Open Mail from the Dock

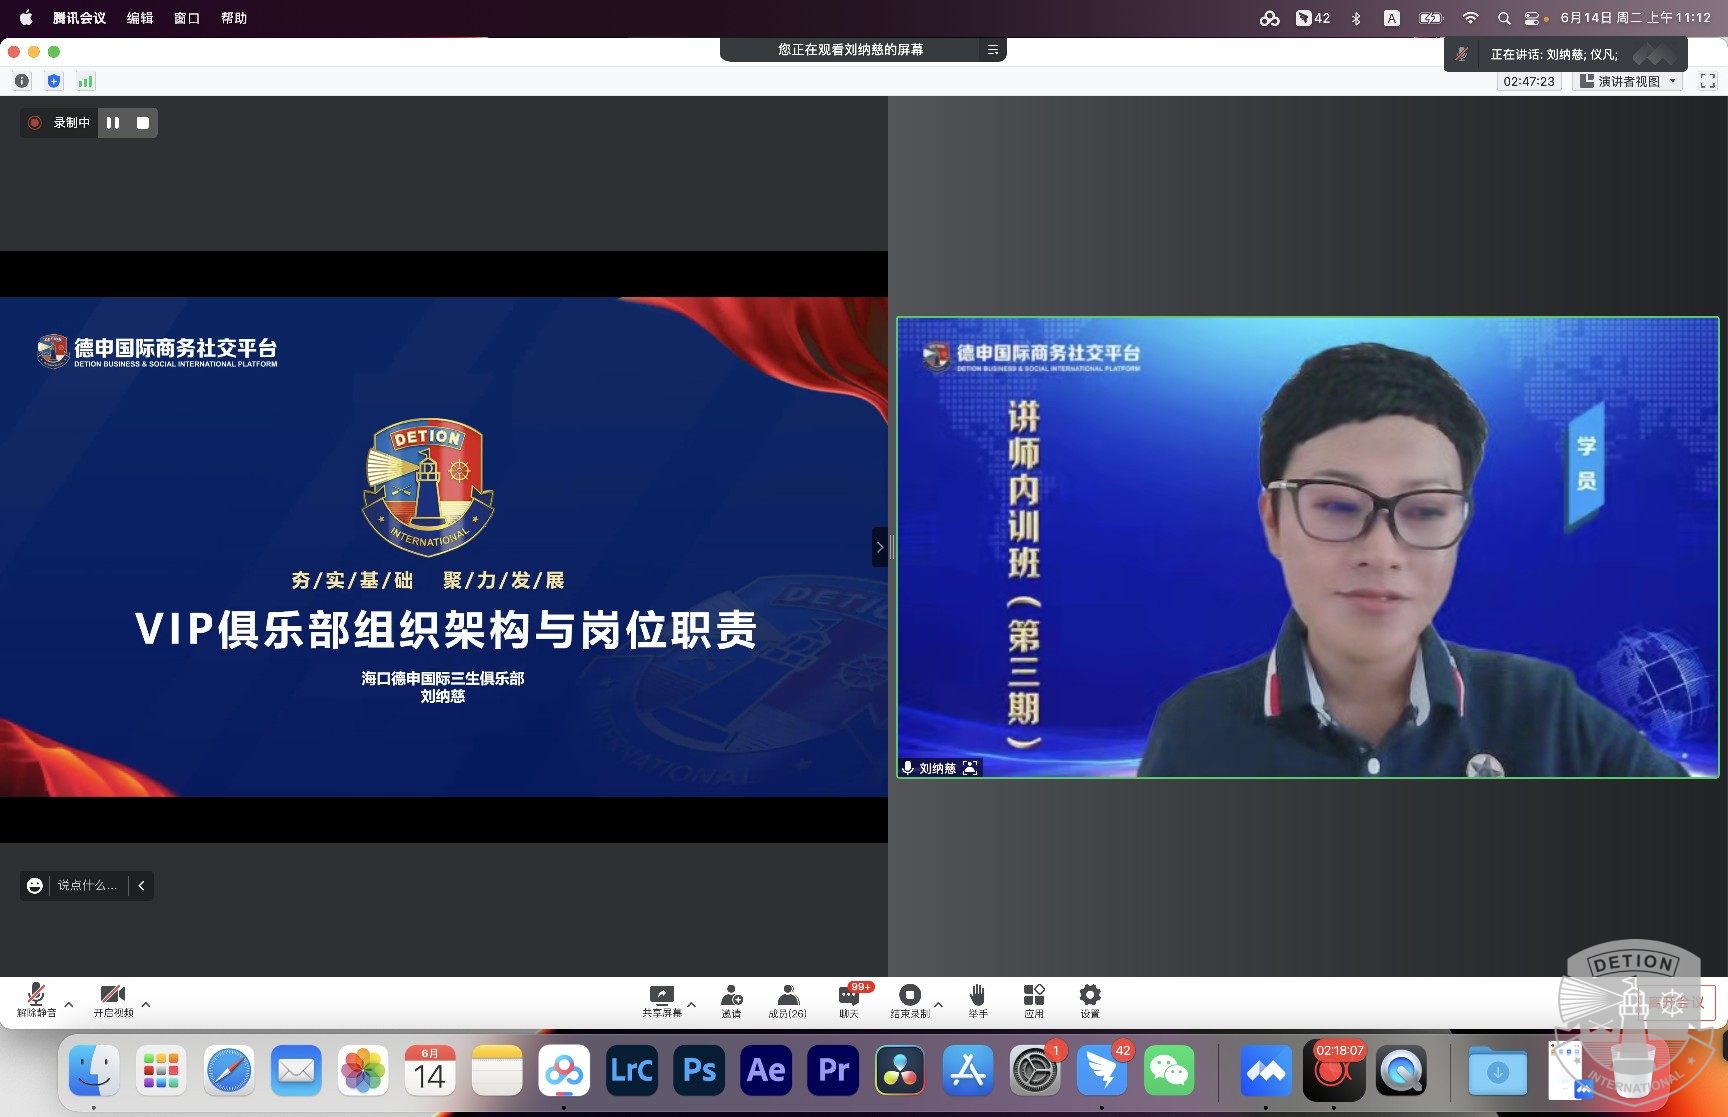(296, 1071)
